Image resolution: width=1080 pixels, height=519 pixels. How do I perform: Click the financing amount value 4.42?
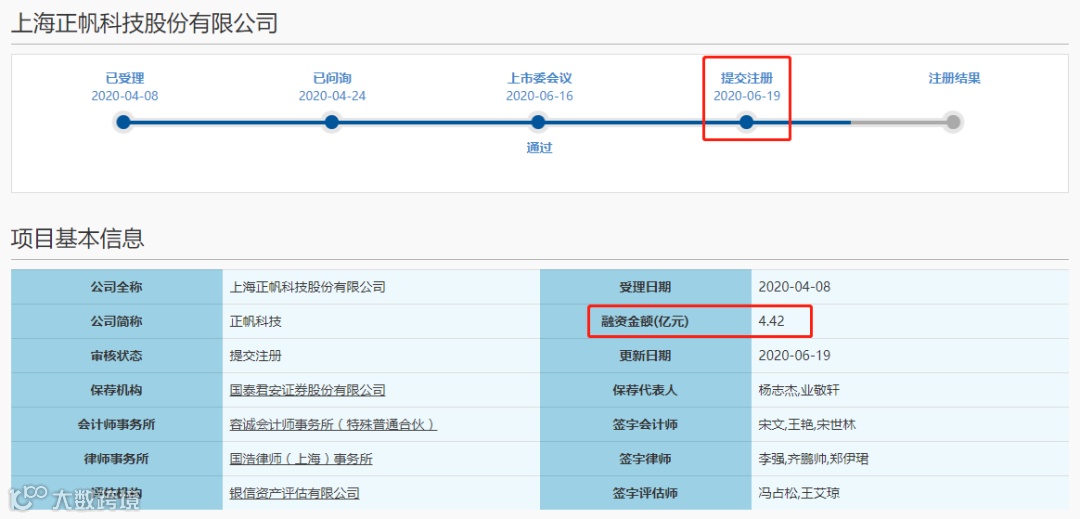point(771,321)
